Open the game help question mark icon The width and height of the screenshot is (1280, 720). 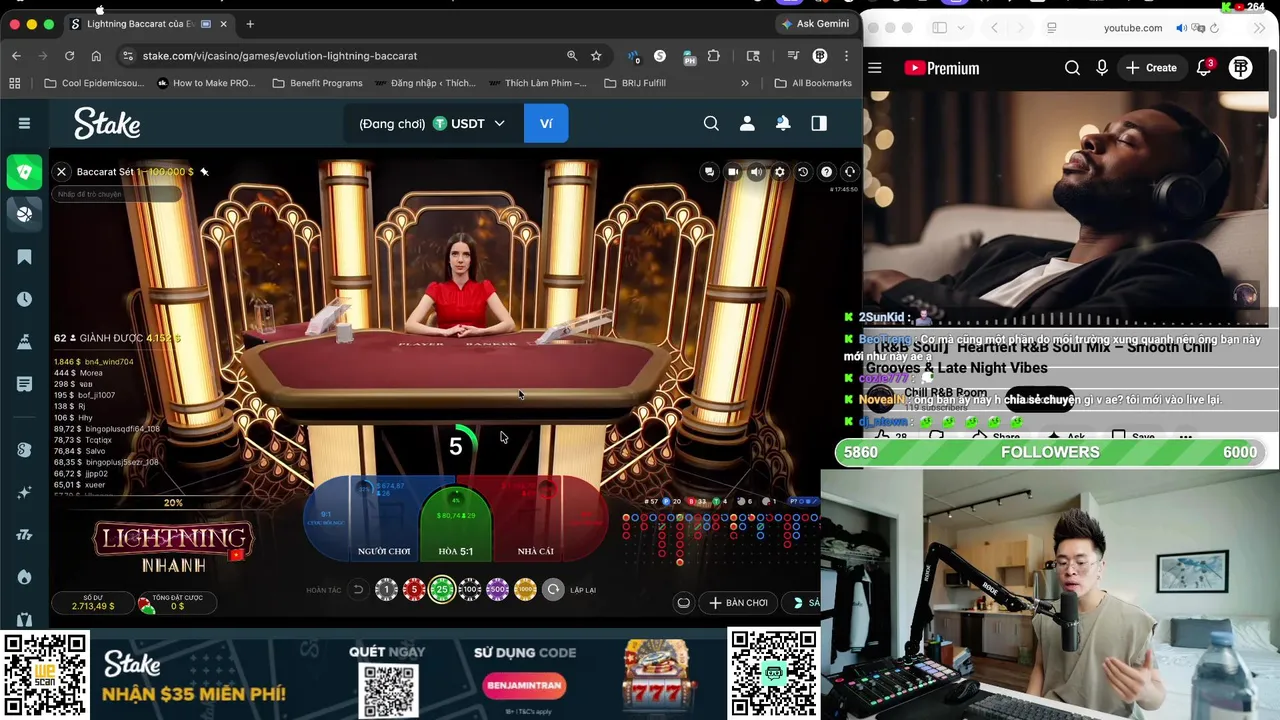[x=826, y=172]
